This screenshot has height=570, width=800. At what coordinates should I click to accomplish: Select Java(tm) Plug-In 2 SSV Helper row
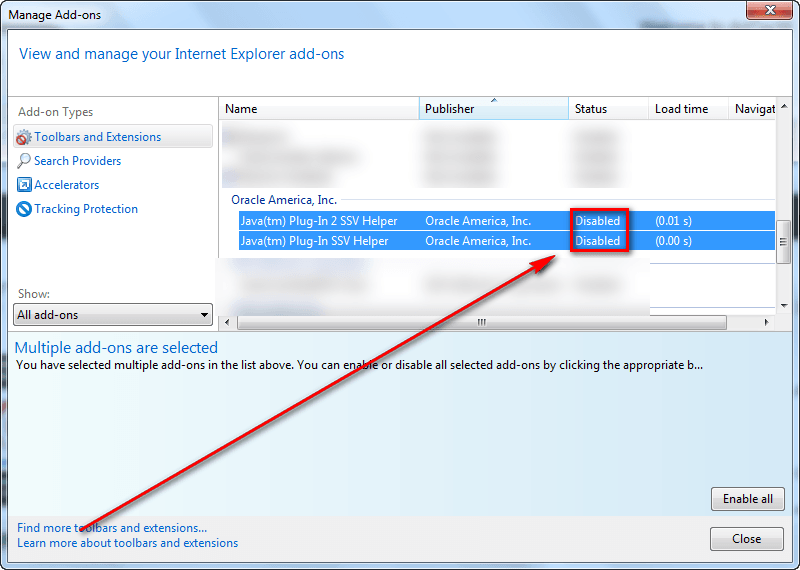tap(319, 221)
